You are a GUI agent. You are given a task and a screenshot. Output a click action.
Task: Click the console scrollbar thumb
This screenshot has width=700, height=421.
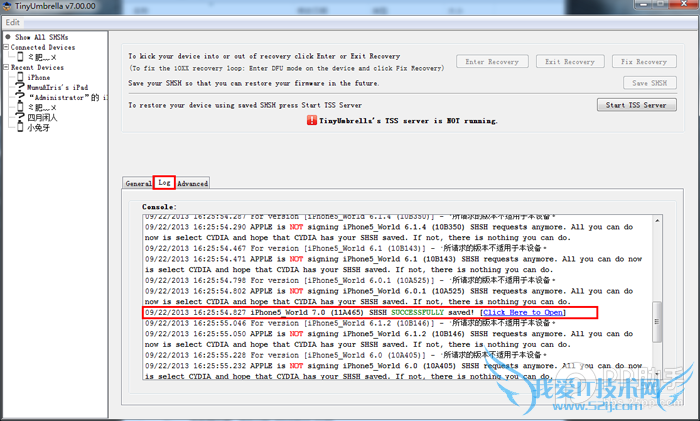click(657, 322)
